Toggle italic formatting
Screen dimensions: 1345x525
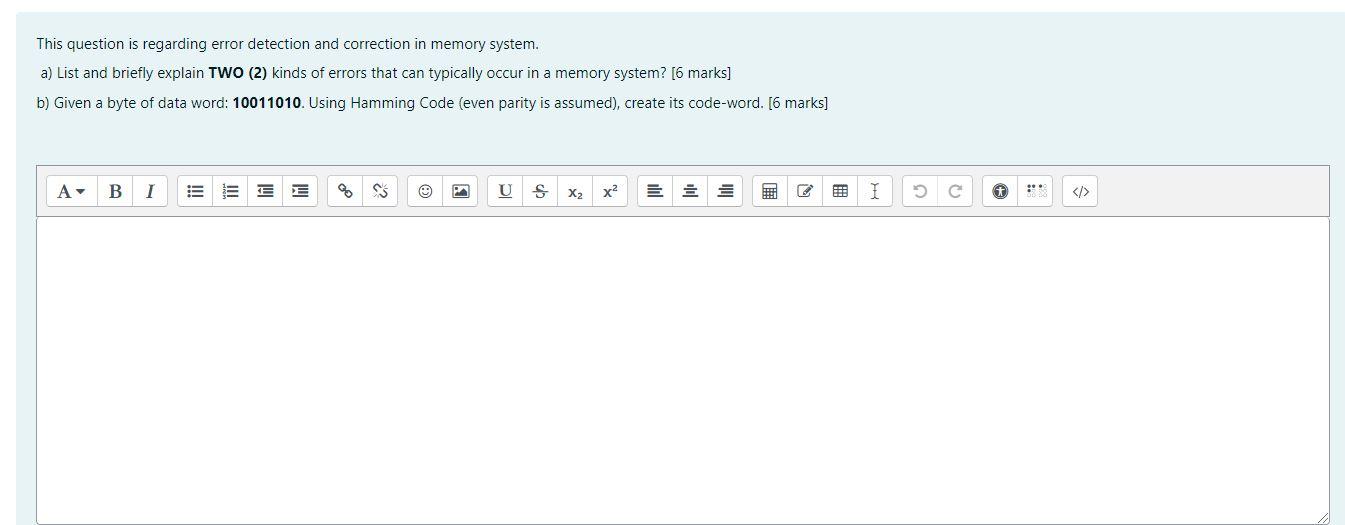point(150,191)
